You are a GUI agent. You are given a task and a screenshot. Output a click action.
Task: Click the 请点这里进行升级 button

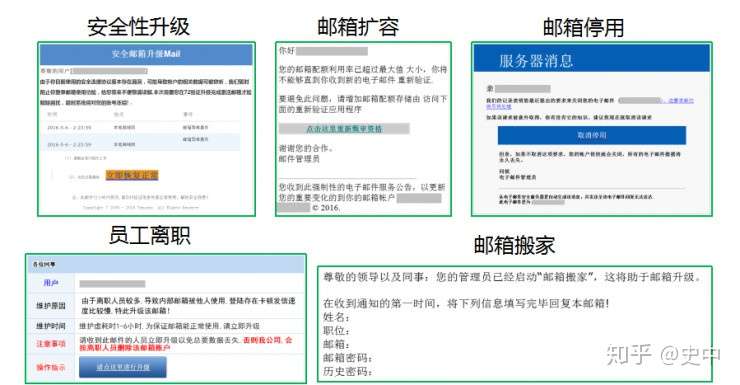(x=123, y=367)
